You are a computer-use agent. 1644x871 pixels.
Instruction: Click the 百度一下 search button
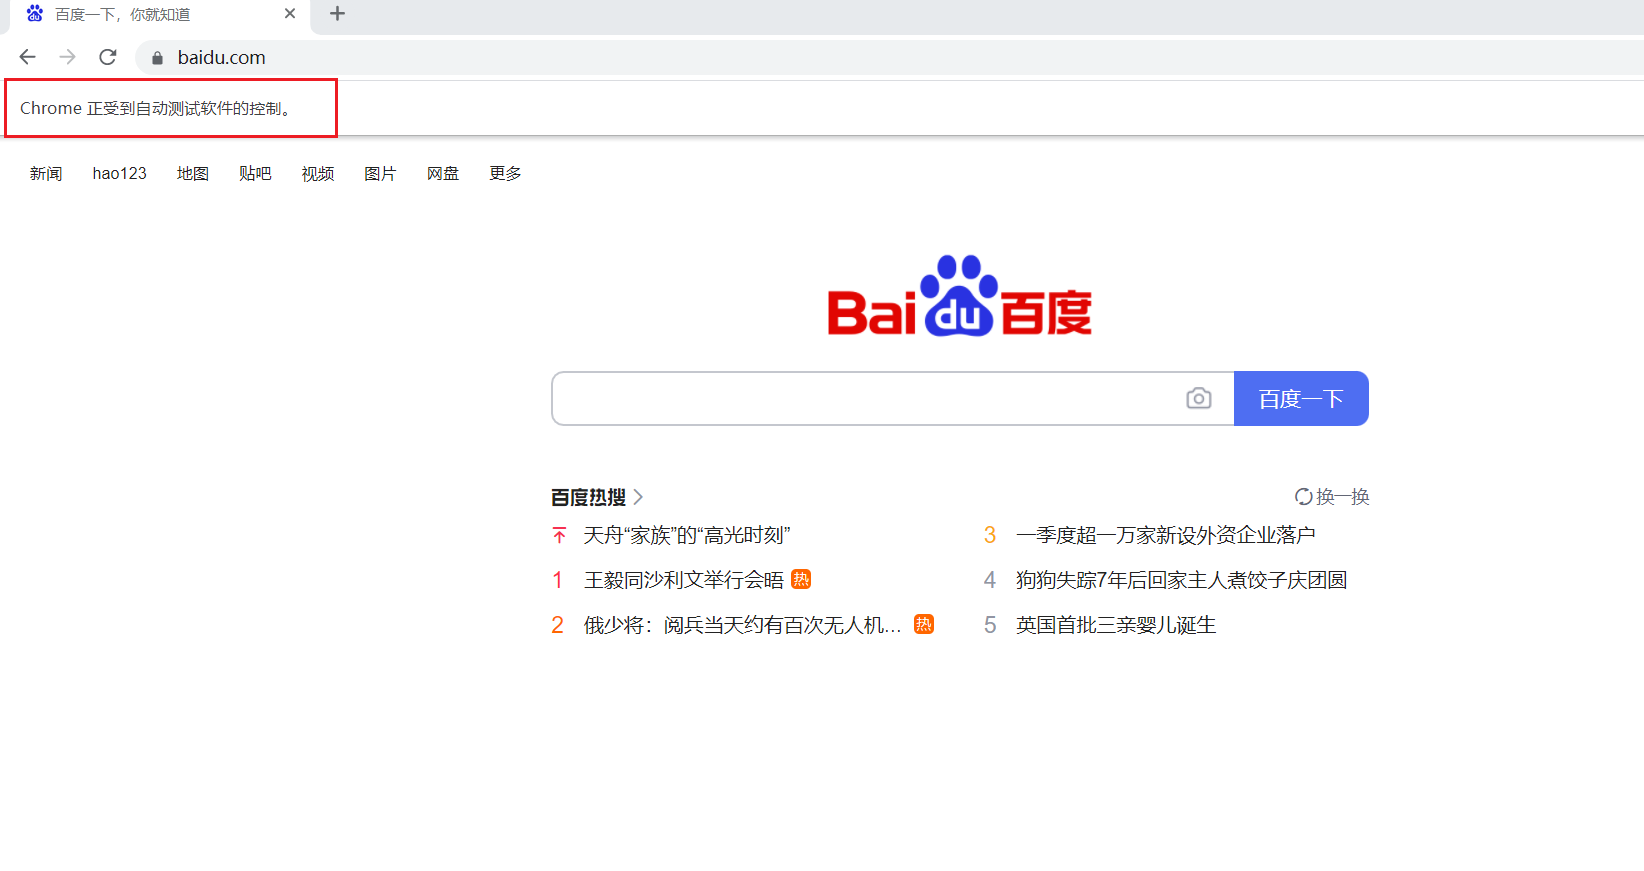coord(1301,399)
